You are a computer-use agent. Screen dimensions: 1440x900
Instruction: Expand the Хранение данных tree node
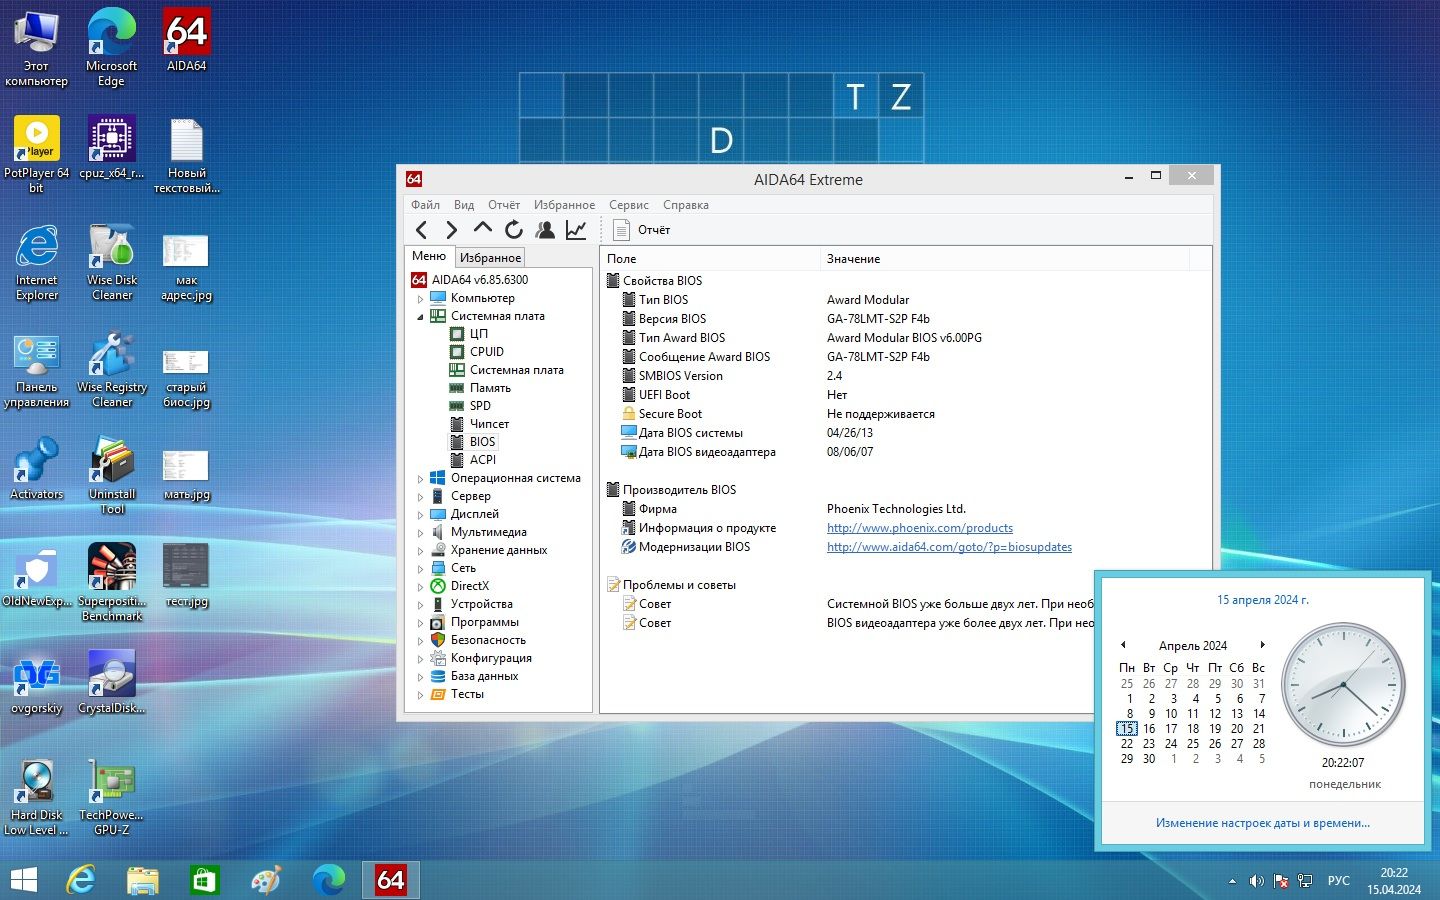coord(420,550)
